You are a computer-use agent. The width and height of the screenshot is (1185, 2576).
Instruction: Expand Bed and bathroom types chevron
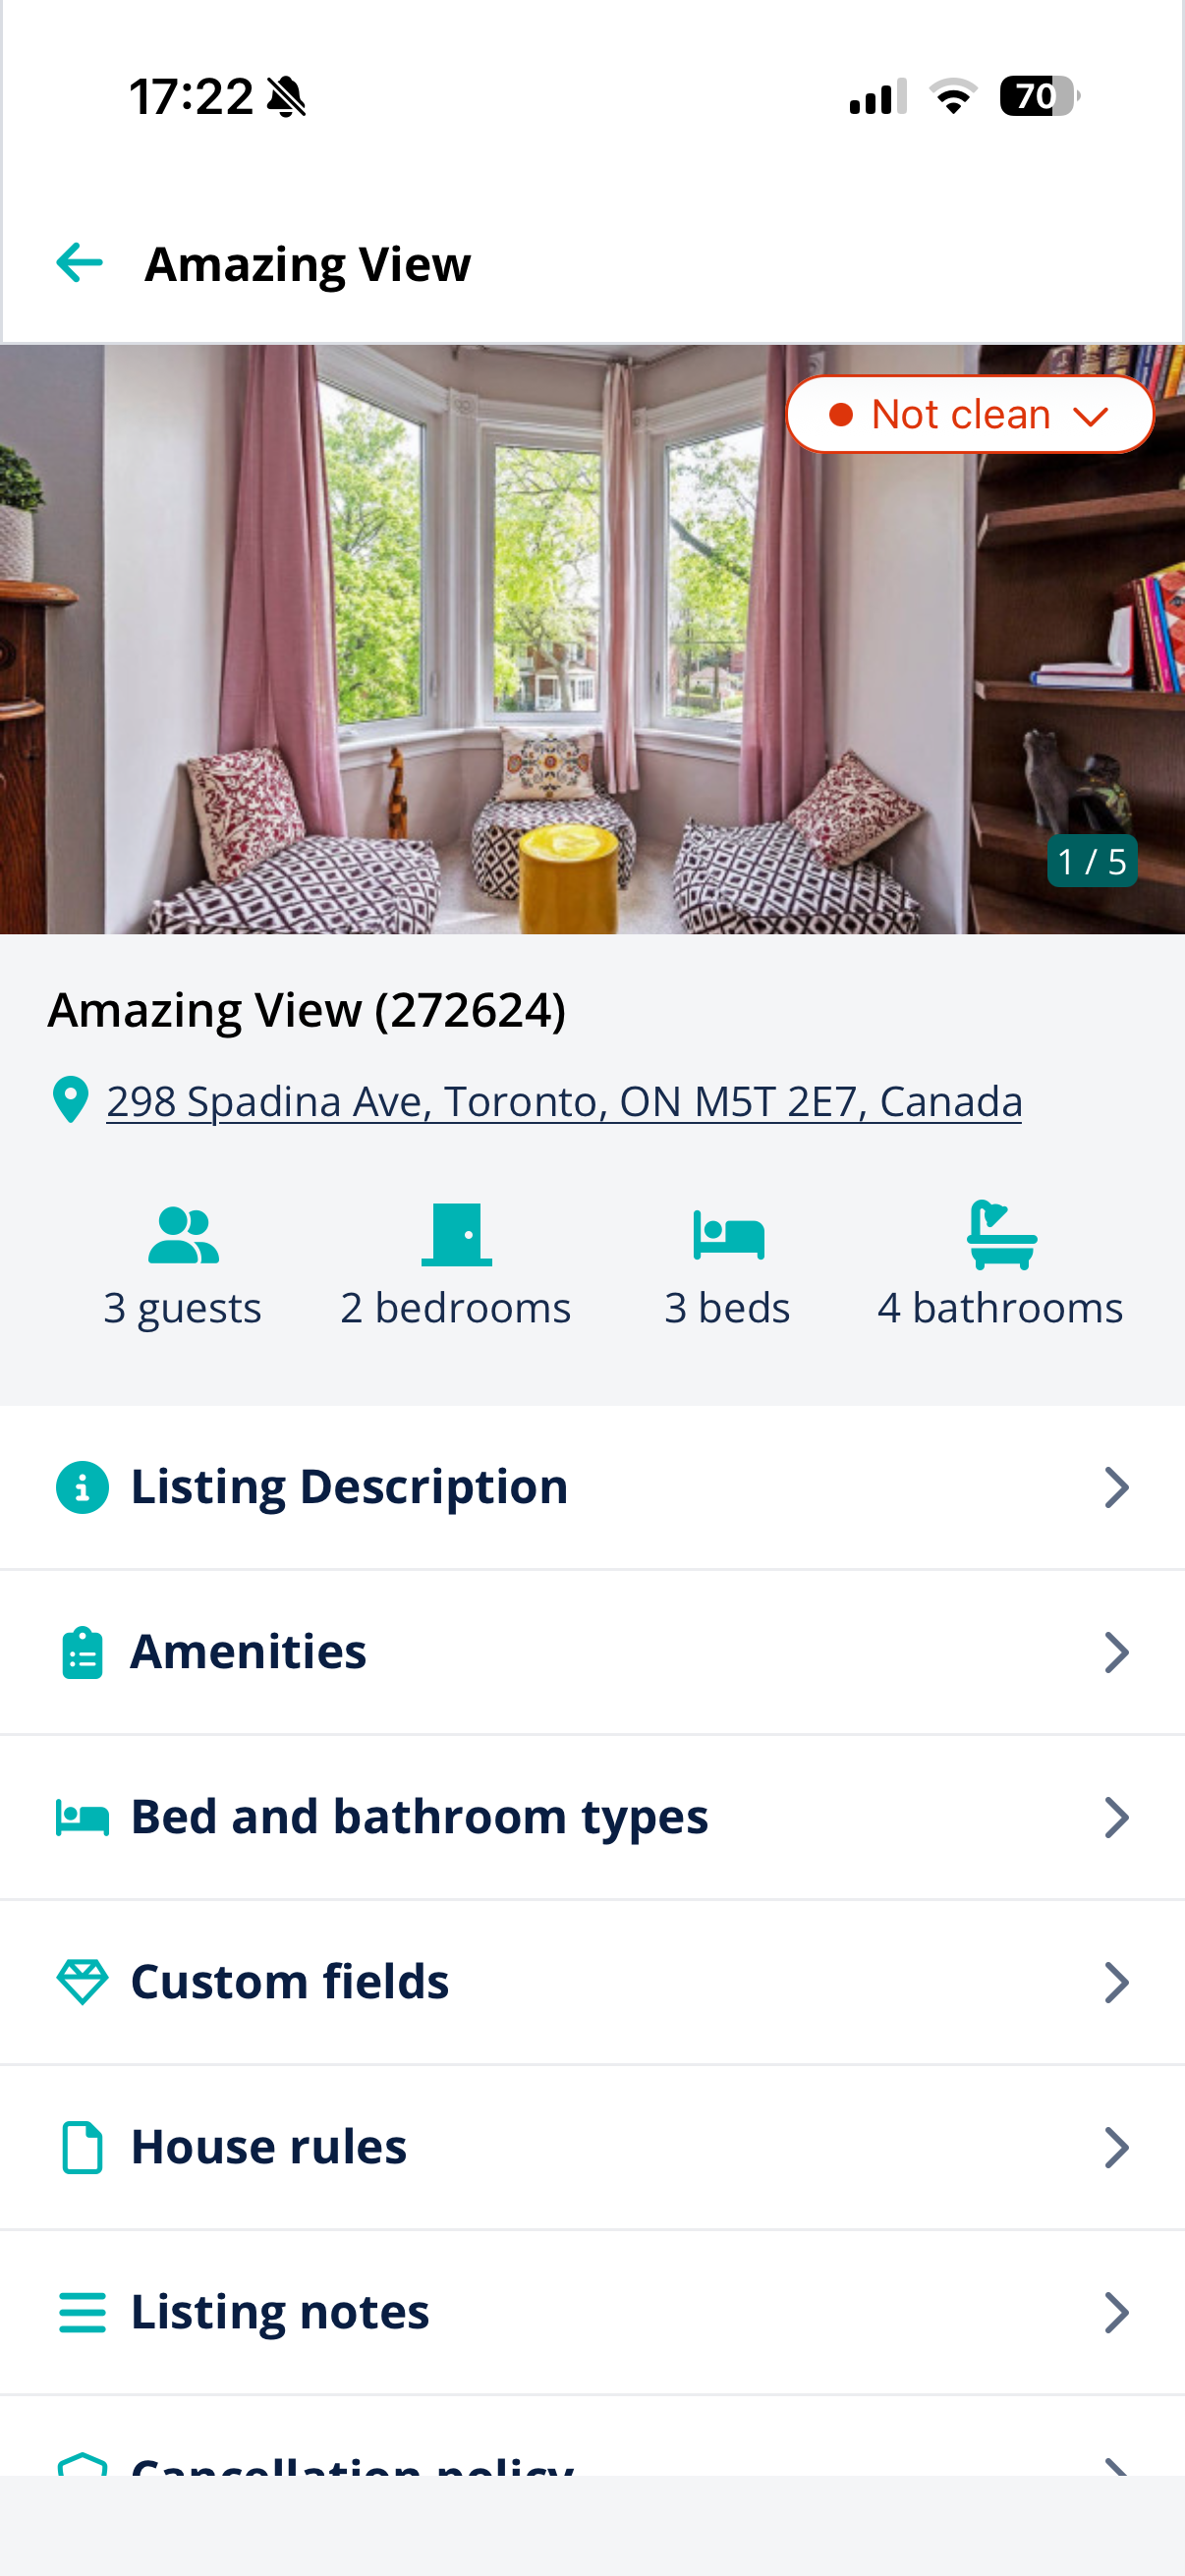(x=1116, y=1817)
